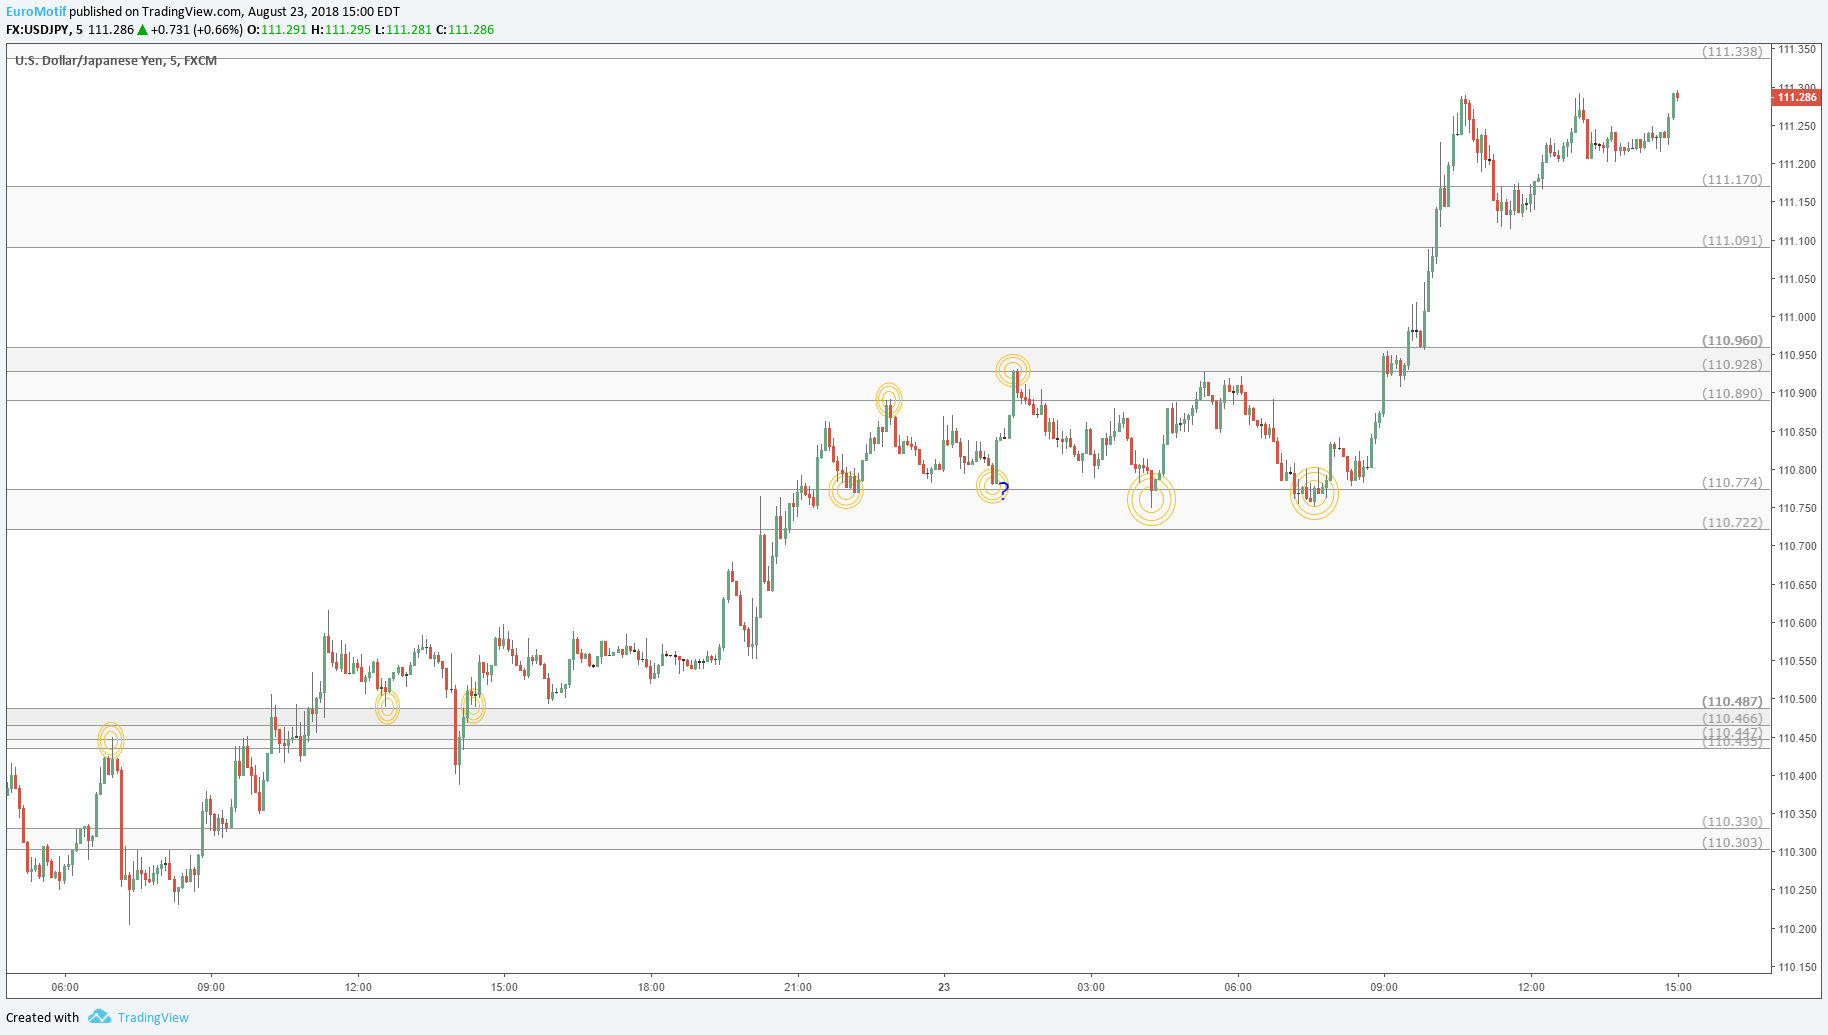
Task: Click 110.900 on the price axis
Action: pos(1797,393)
